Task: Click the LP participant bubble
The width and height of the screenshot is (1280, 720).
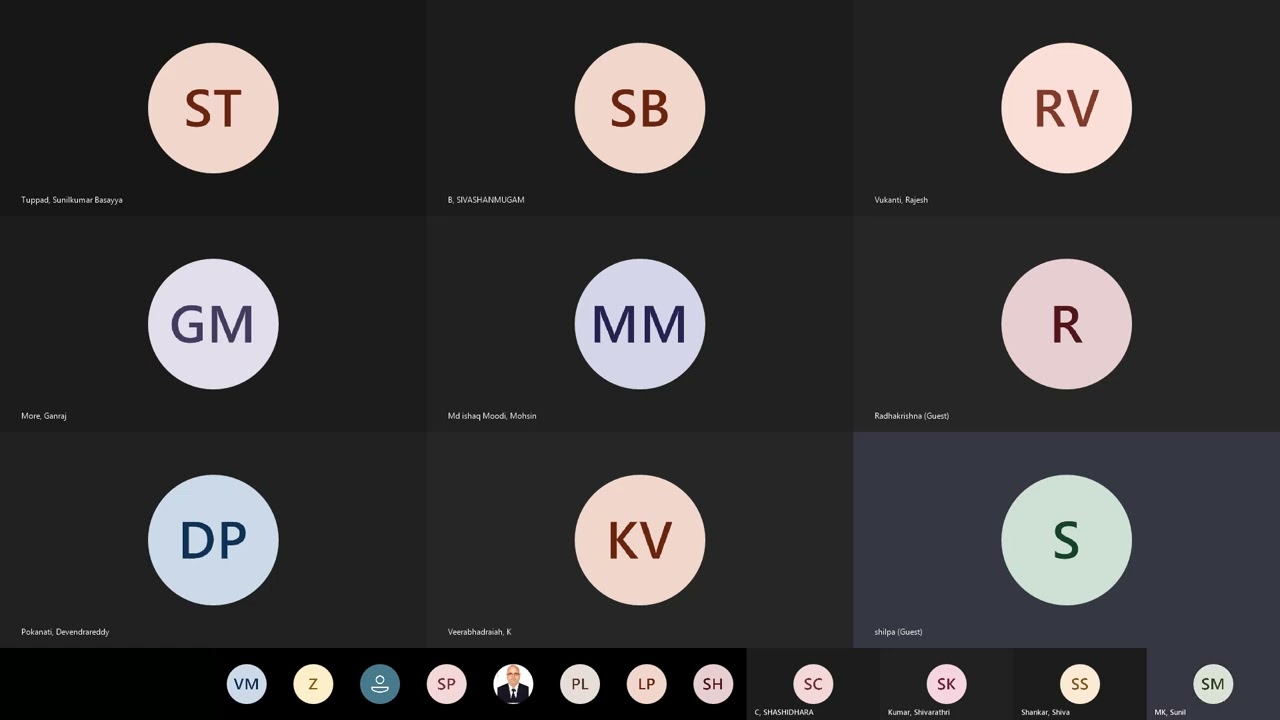Action: pos(646,684)
